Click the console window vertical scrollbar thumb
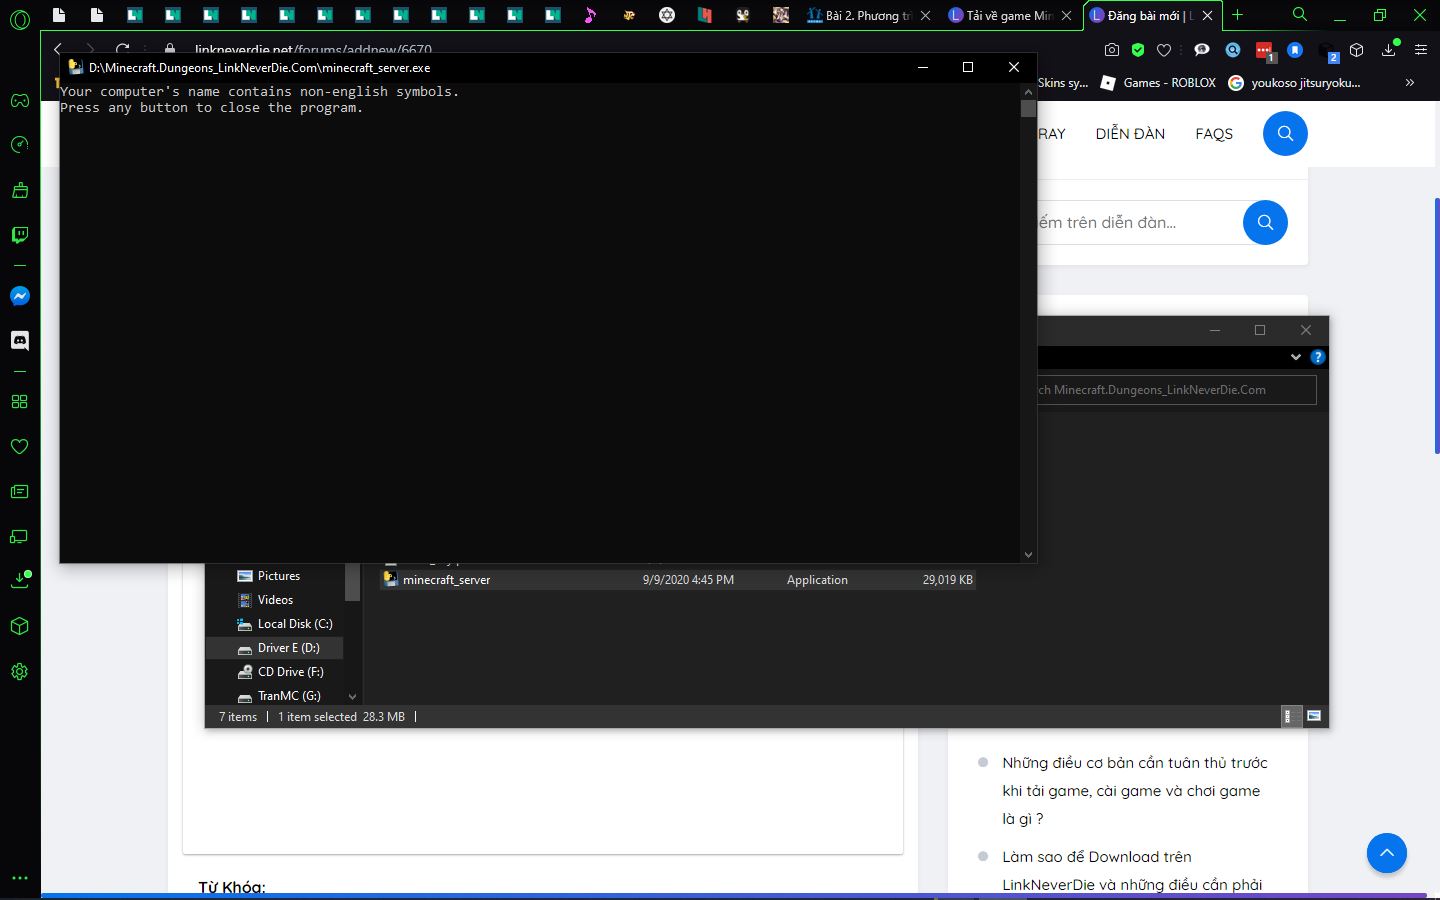 1028,108
